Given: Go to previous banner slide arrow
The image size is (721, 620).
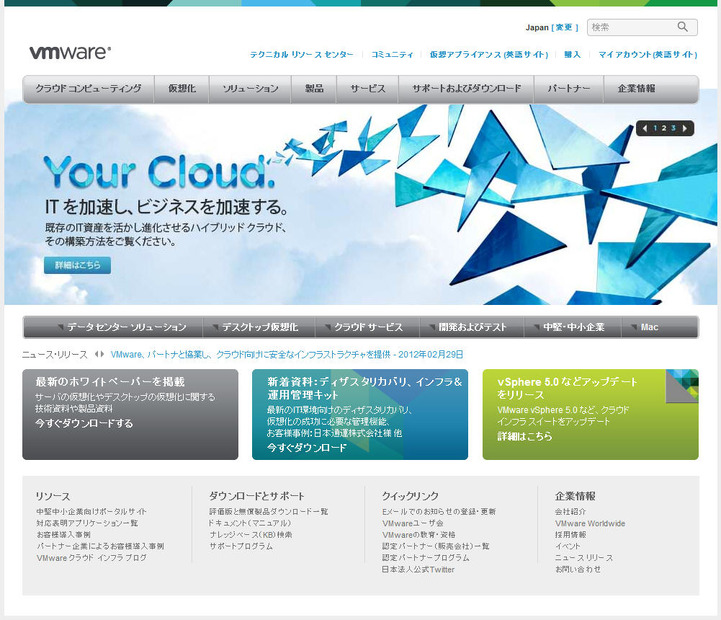Looking at the screenshot, I should point(644,128).
